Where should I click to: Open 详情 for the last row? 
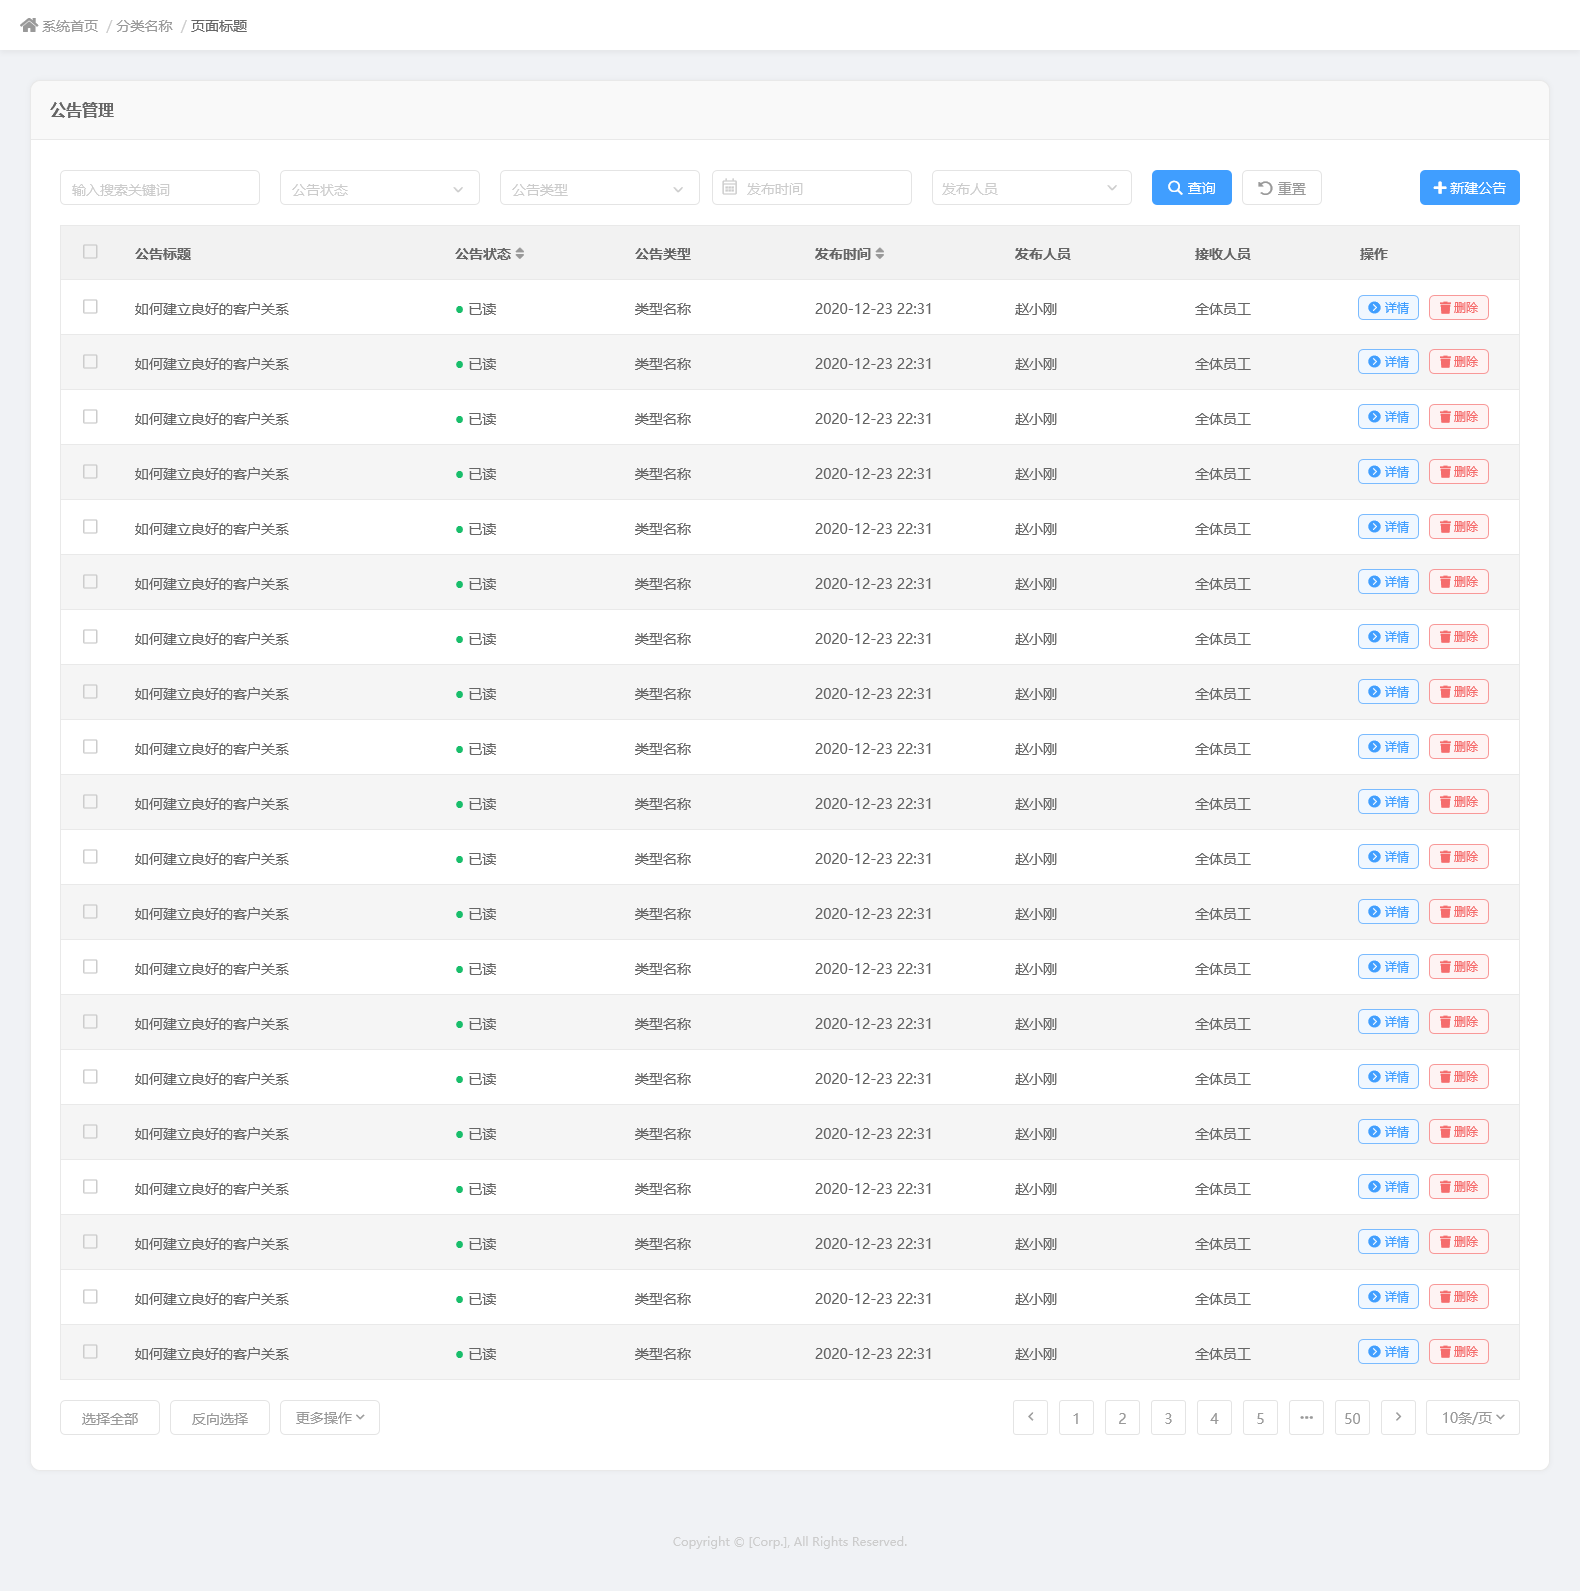pyautogui.click(x=1388, y=1352)
